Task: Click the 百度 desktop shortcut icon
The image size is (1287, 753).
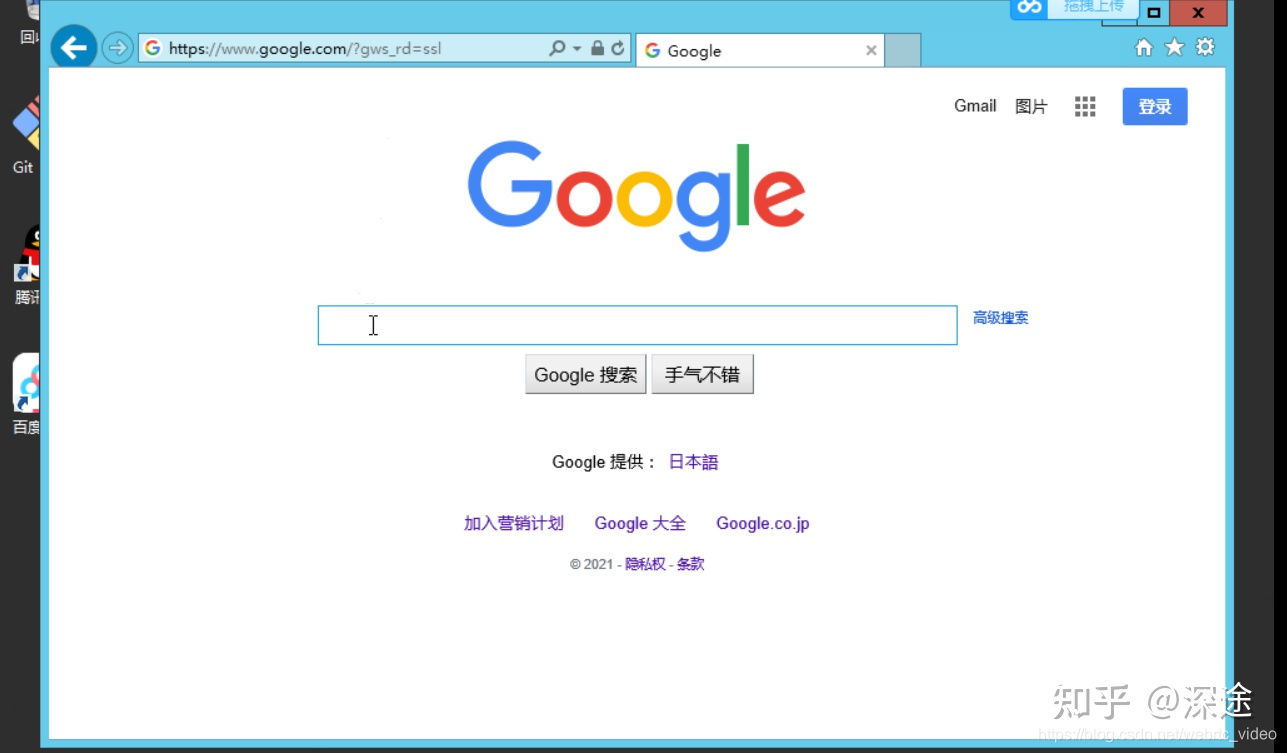Action: pos(26,383)
